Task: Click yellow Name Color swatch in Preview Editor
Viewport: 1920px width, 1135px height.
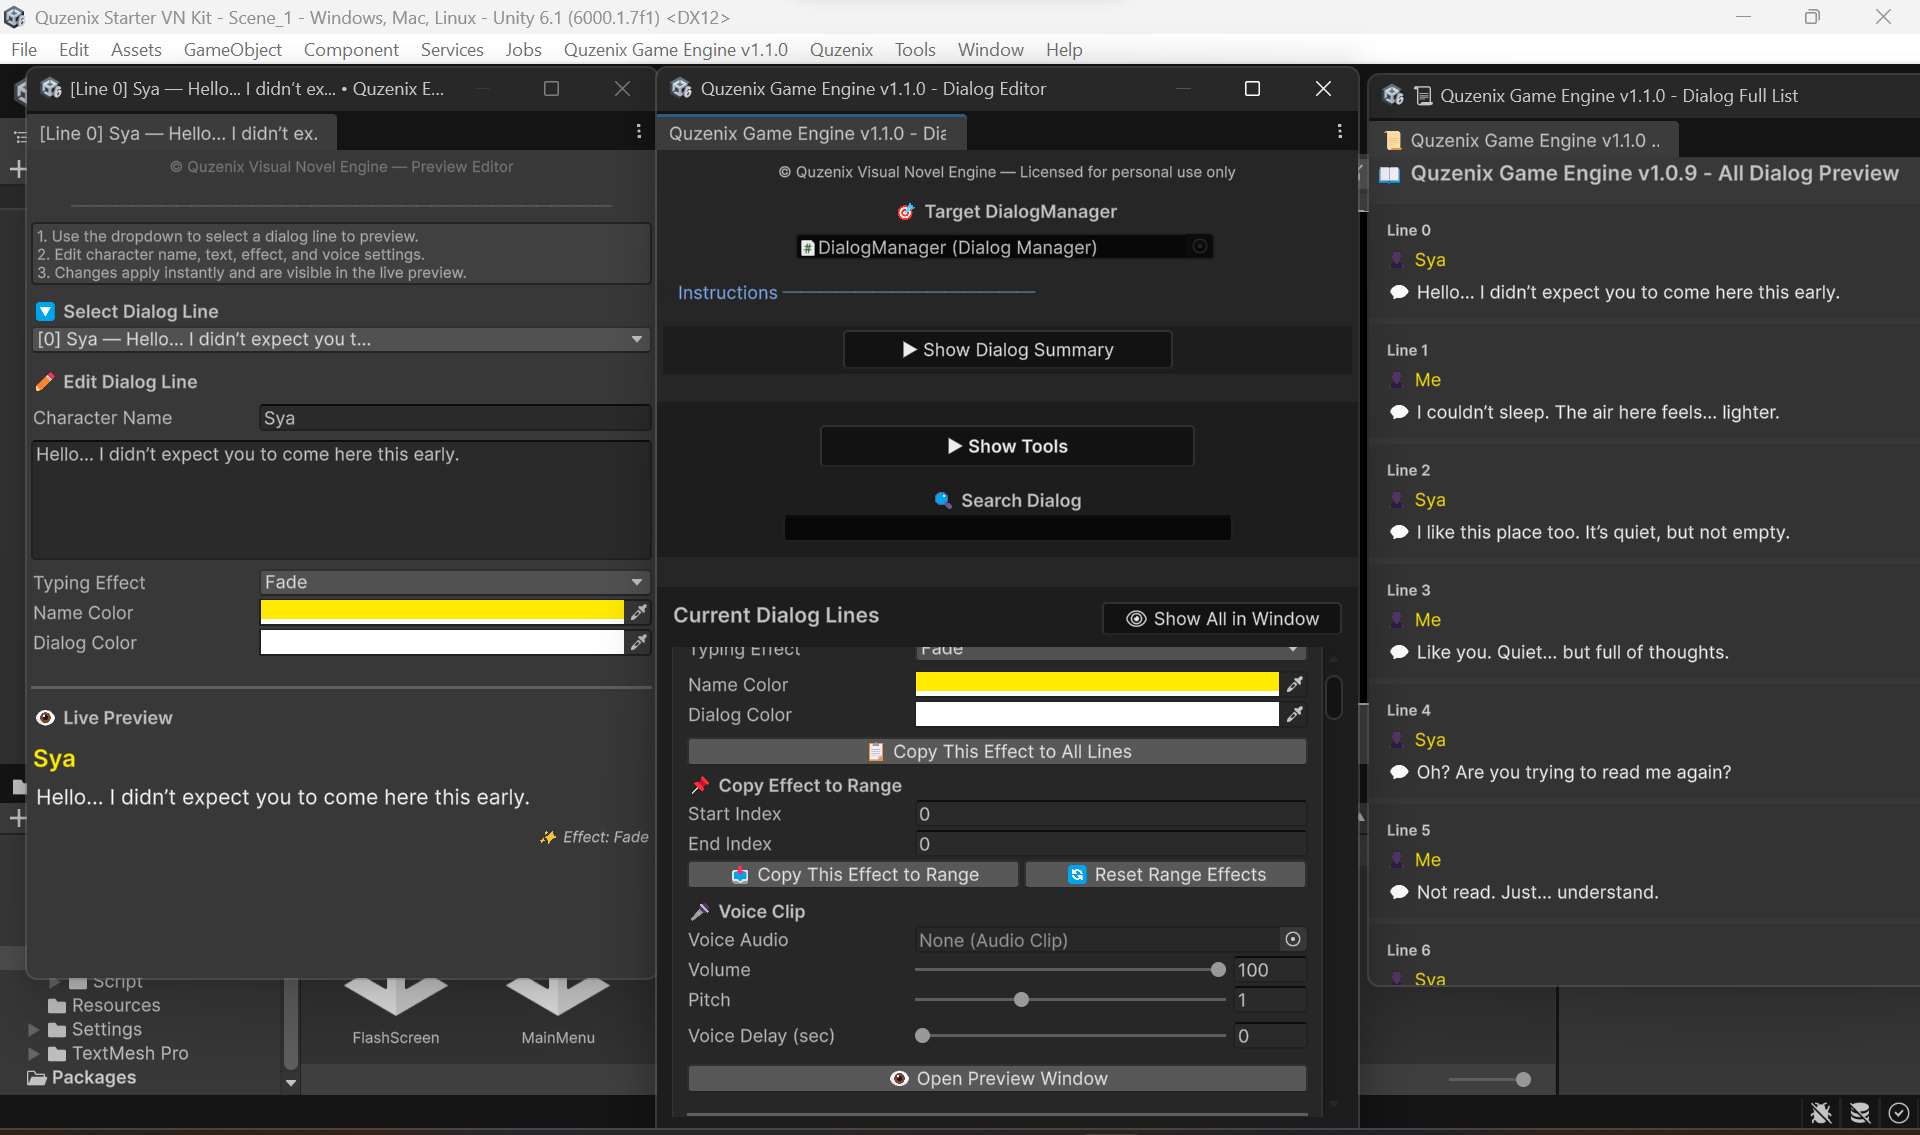Action: pyautogui.click(x=442, y=611)
